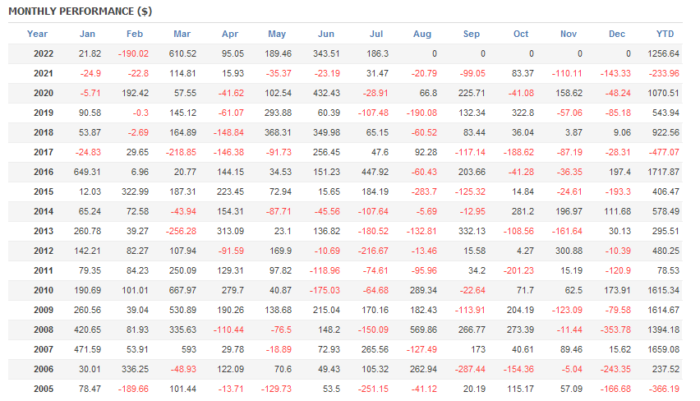The width and height of the screenshot is (700, 401).
Task: Select the 2019 year row label
Action: [43, 113]
